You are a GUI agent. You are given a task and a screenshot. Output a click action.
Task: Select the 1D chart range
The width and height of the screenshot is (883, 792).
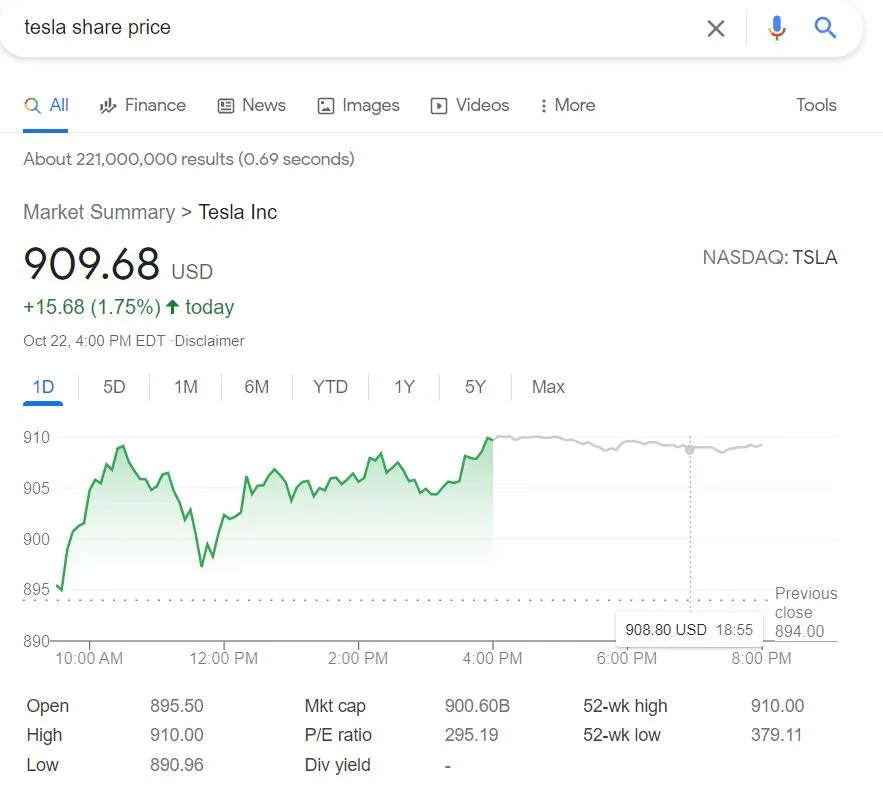click(43, 387)
